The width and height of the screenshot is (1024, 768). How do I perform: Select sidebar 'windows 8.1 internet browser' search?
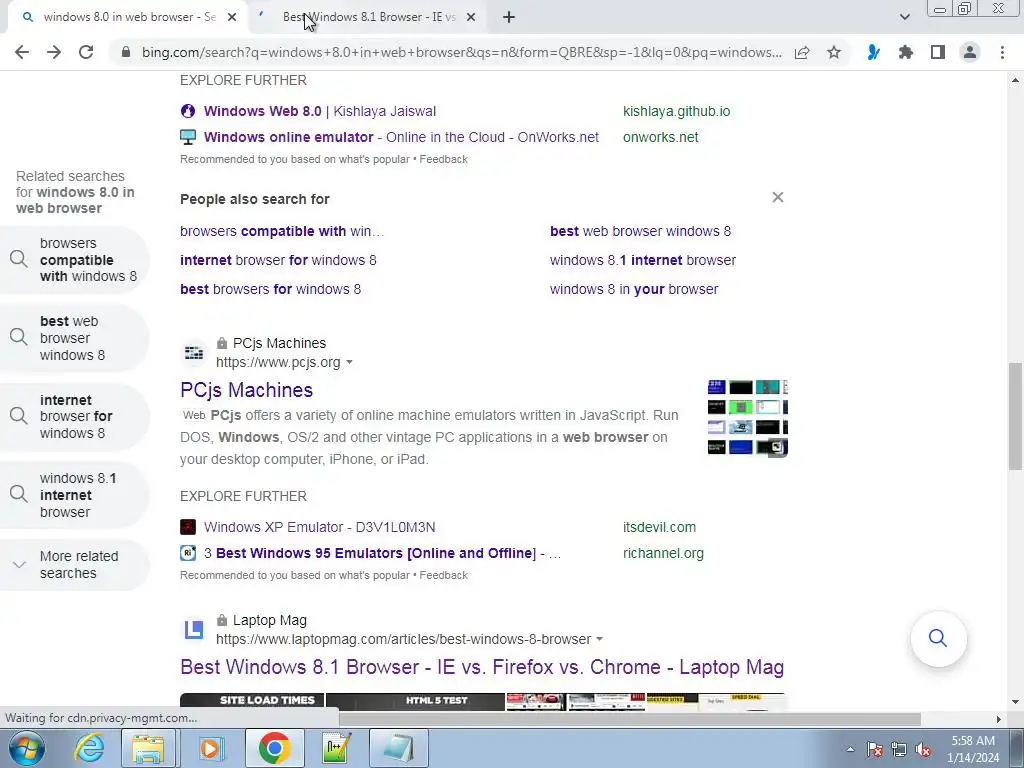tap(74, 495)
